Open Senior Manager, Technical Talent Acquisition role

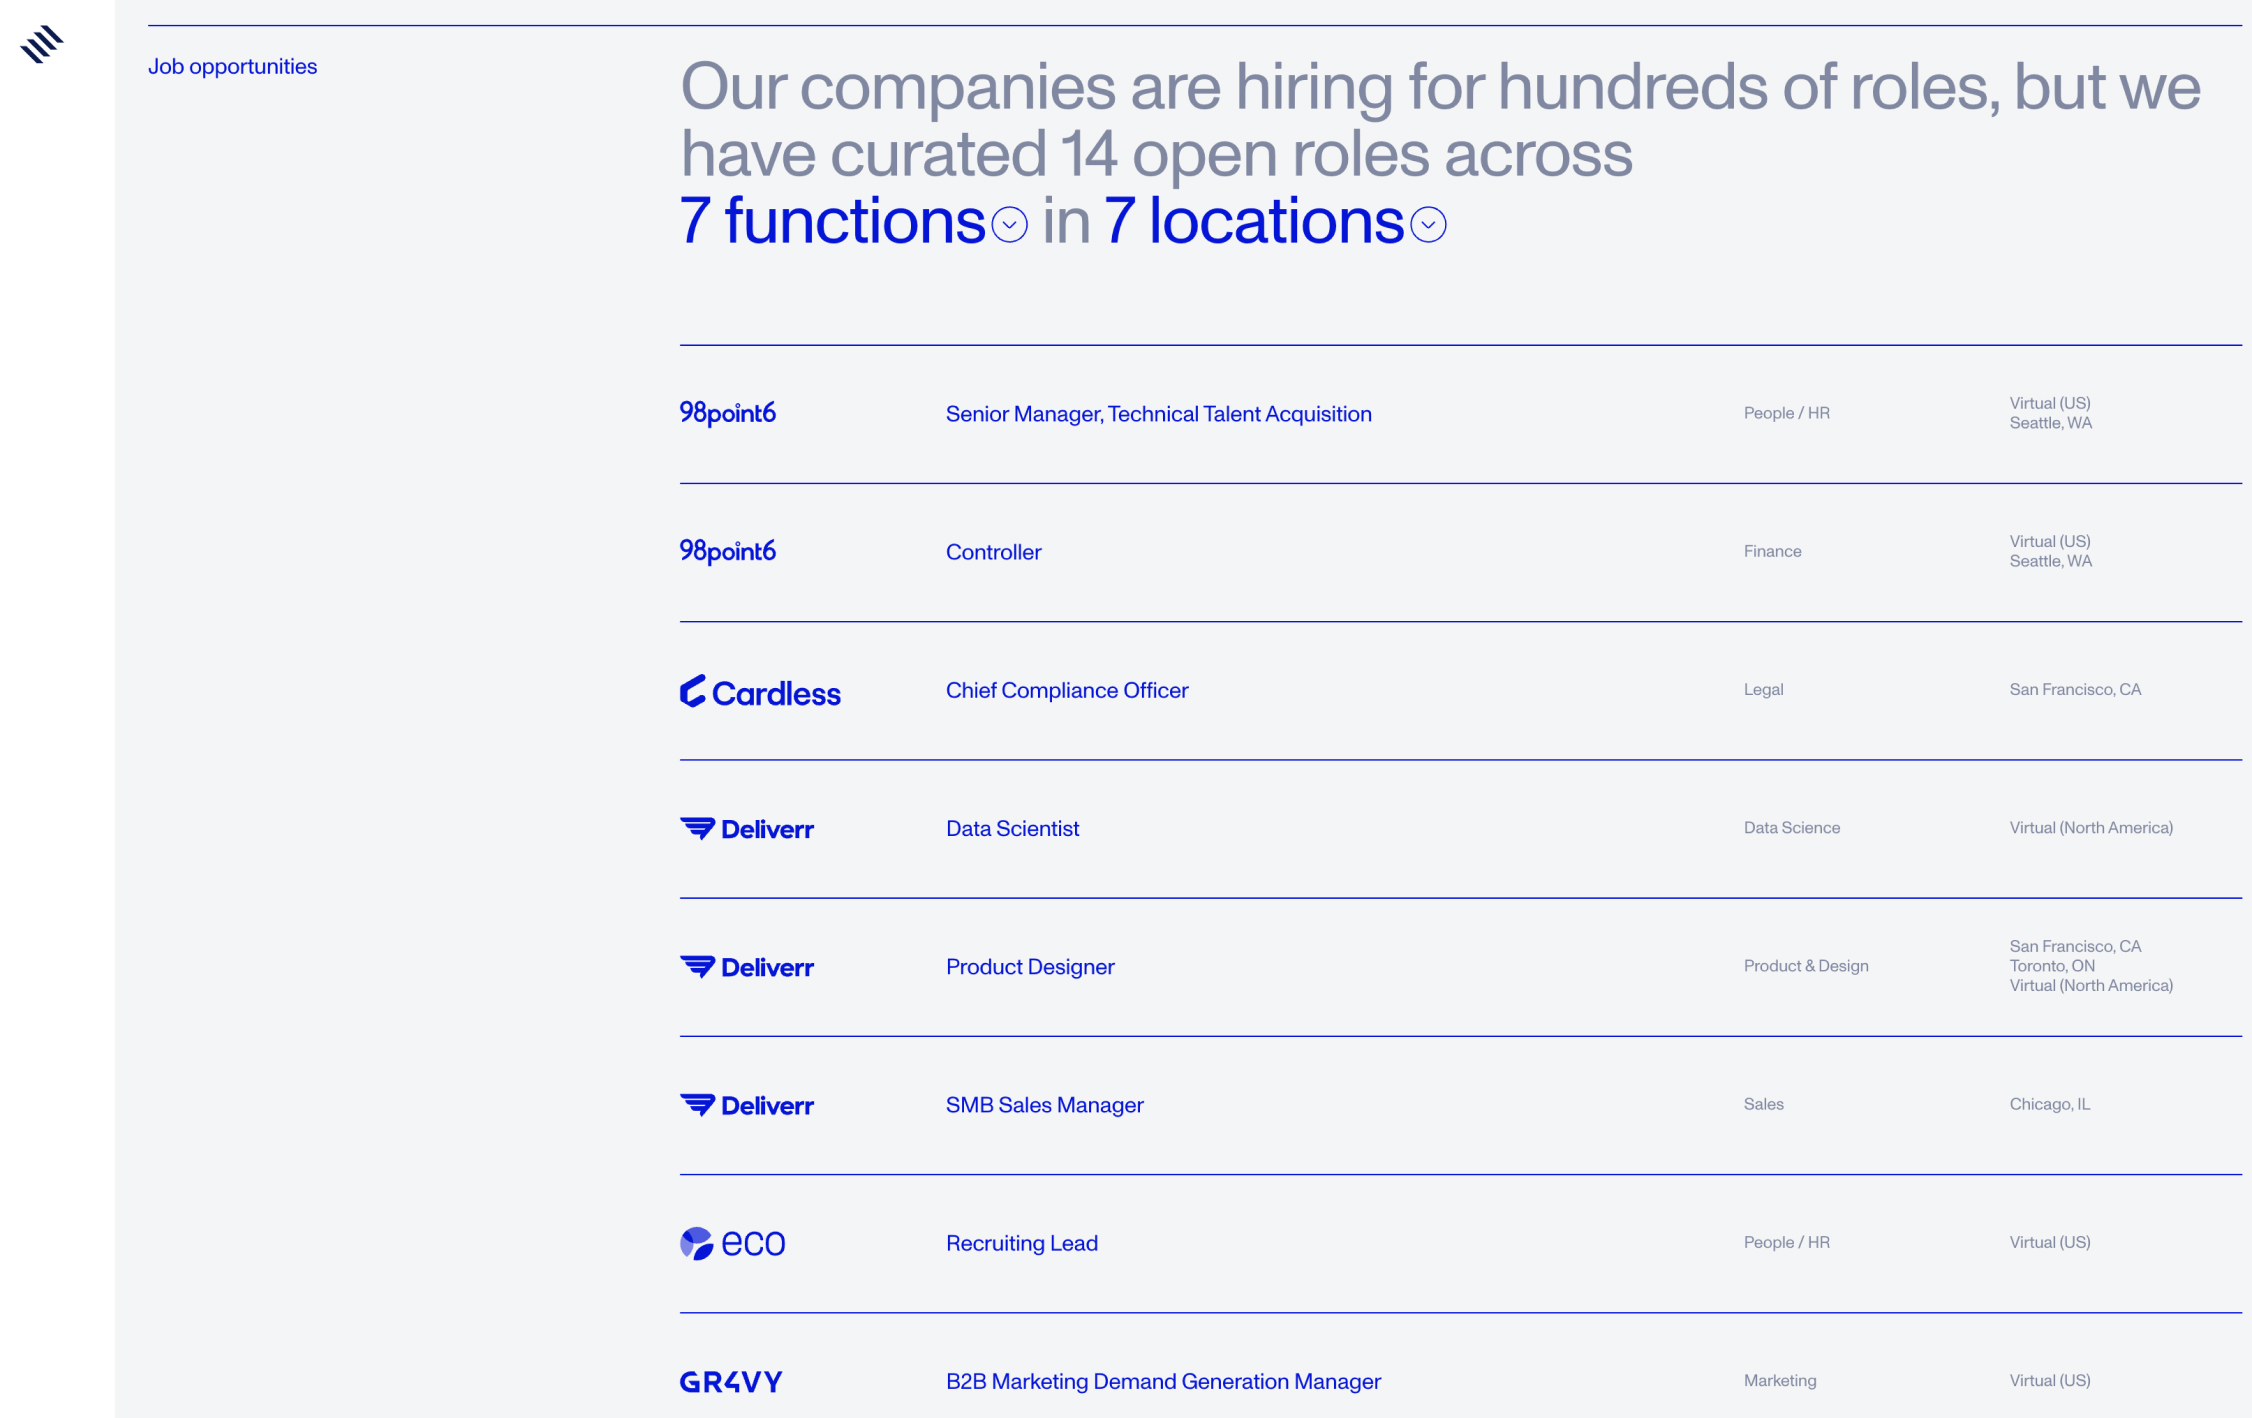pyautogui.click(x=1158, y=414)
